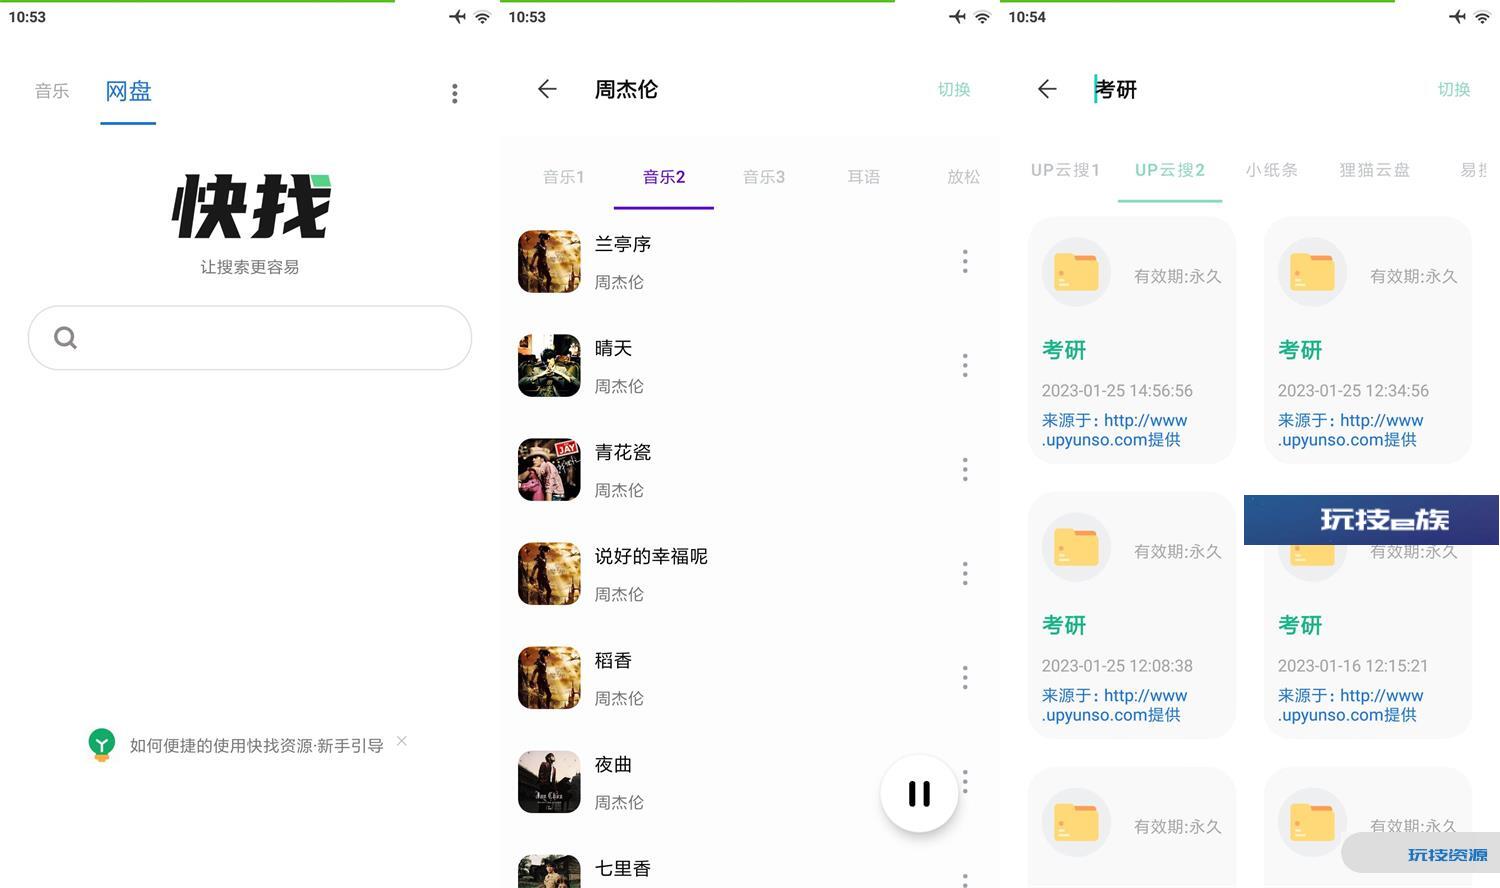
Task: Open the 新手引导 tip link
Action: click(257, 745)
